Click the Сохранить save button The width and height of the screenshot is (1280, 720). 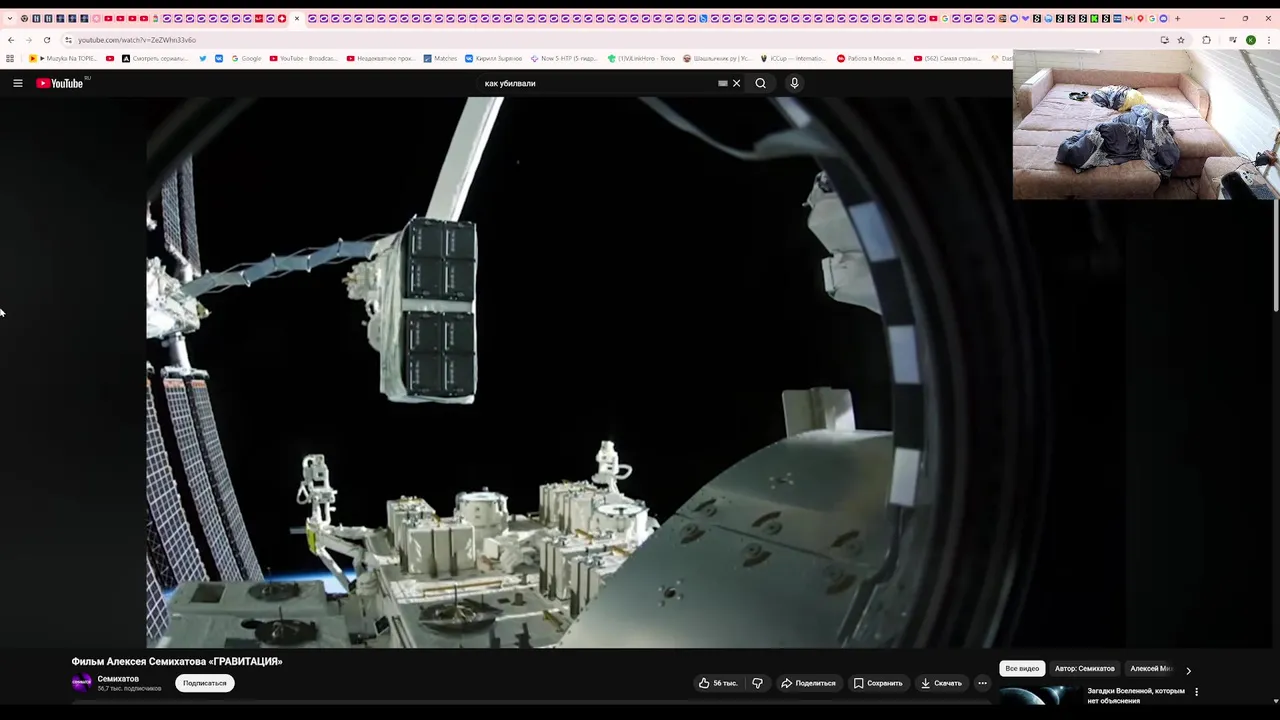(878, 683)
